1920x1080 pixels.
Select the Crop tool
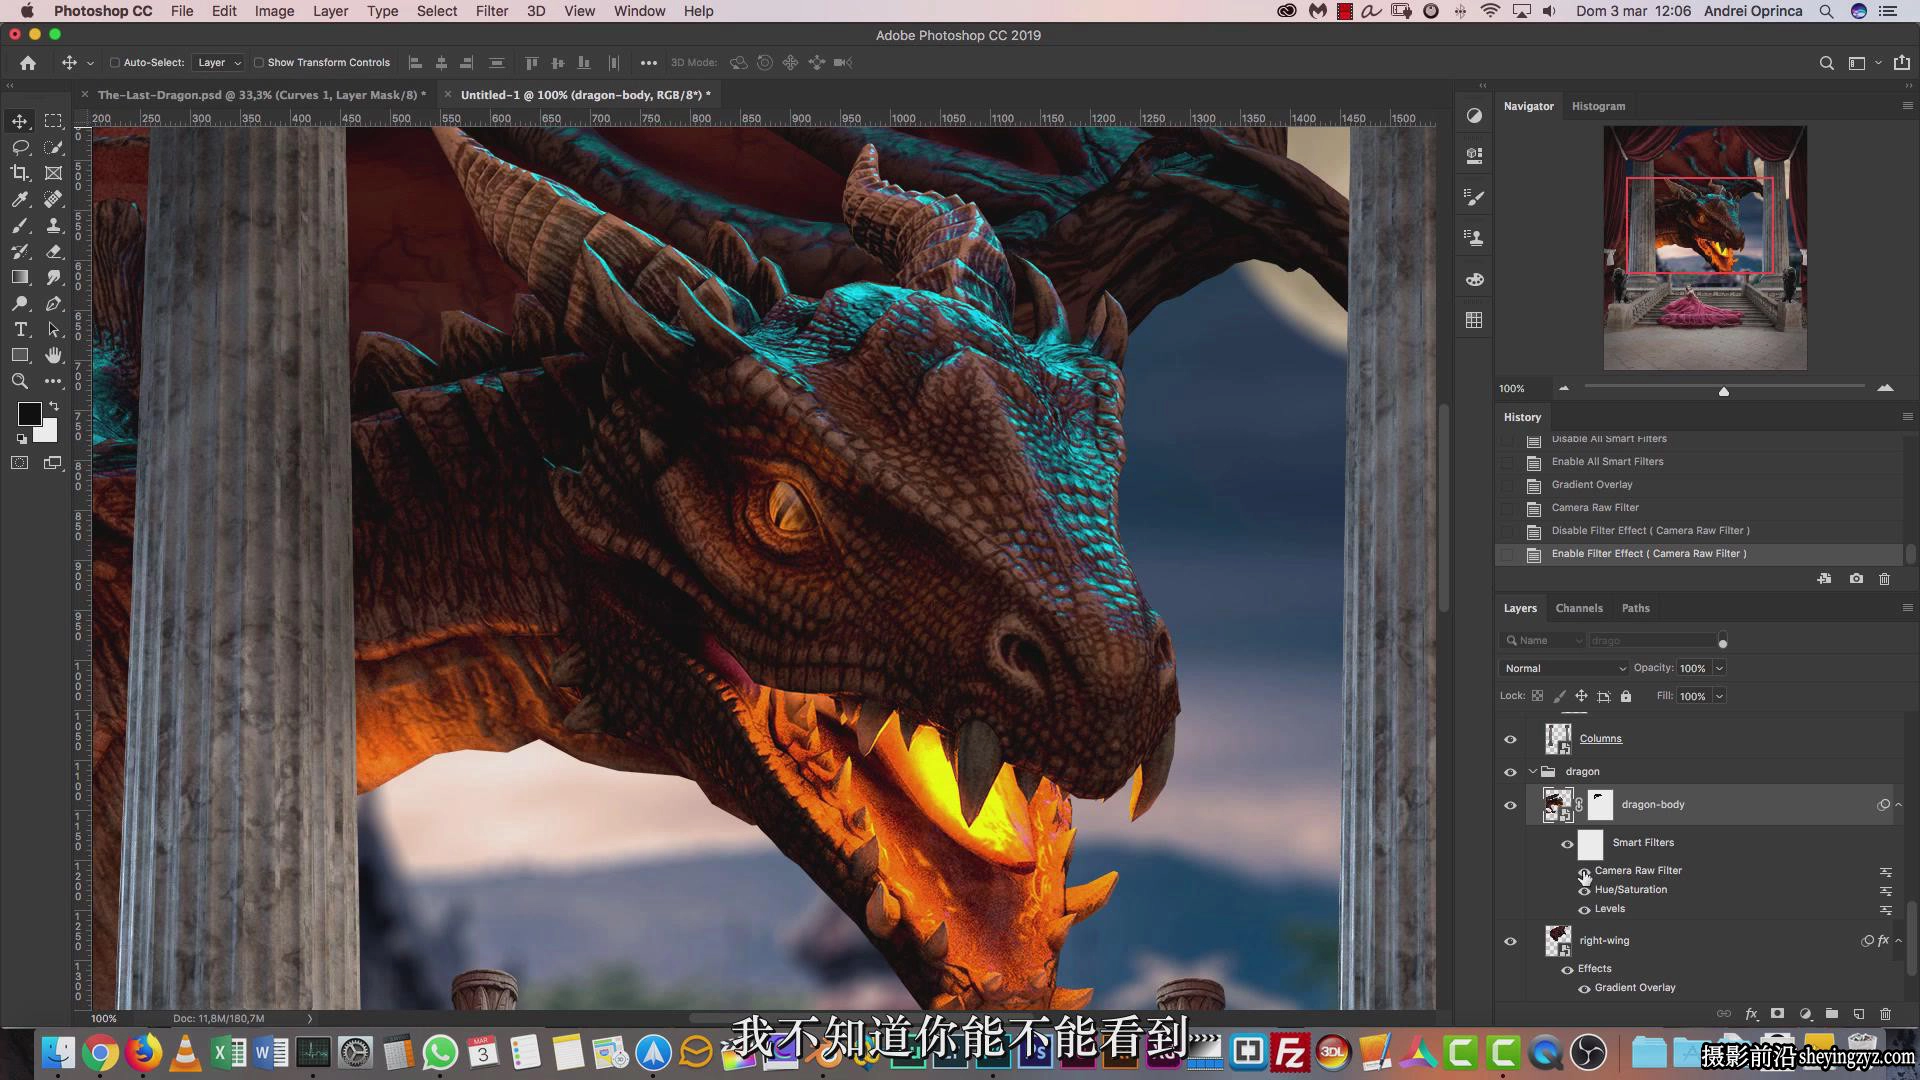[20, 173]
